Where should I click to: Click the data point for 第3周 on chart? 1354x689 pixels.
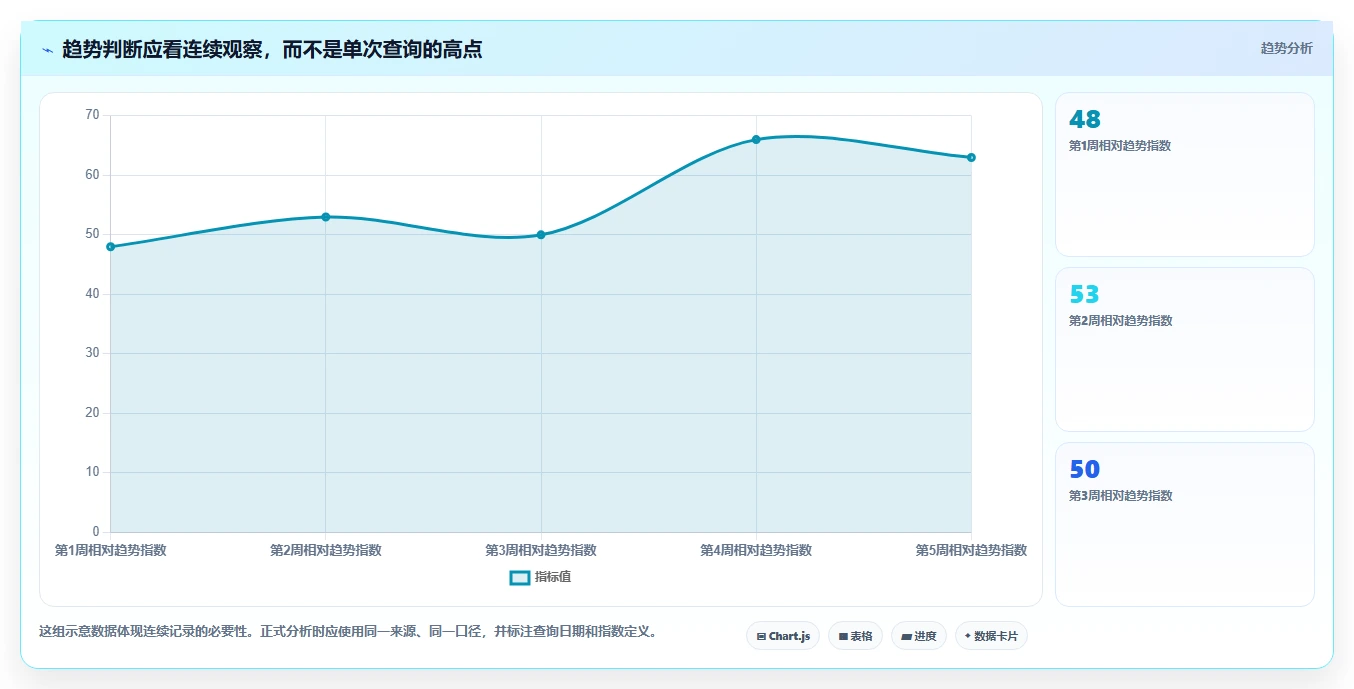pyautogui.click(x=541, y=235)
